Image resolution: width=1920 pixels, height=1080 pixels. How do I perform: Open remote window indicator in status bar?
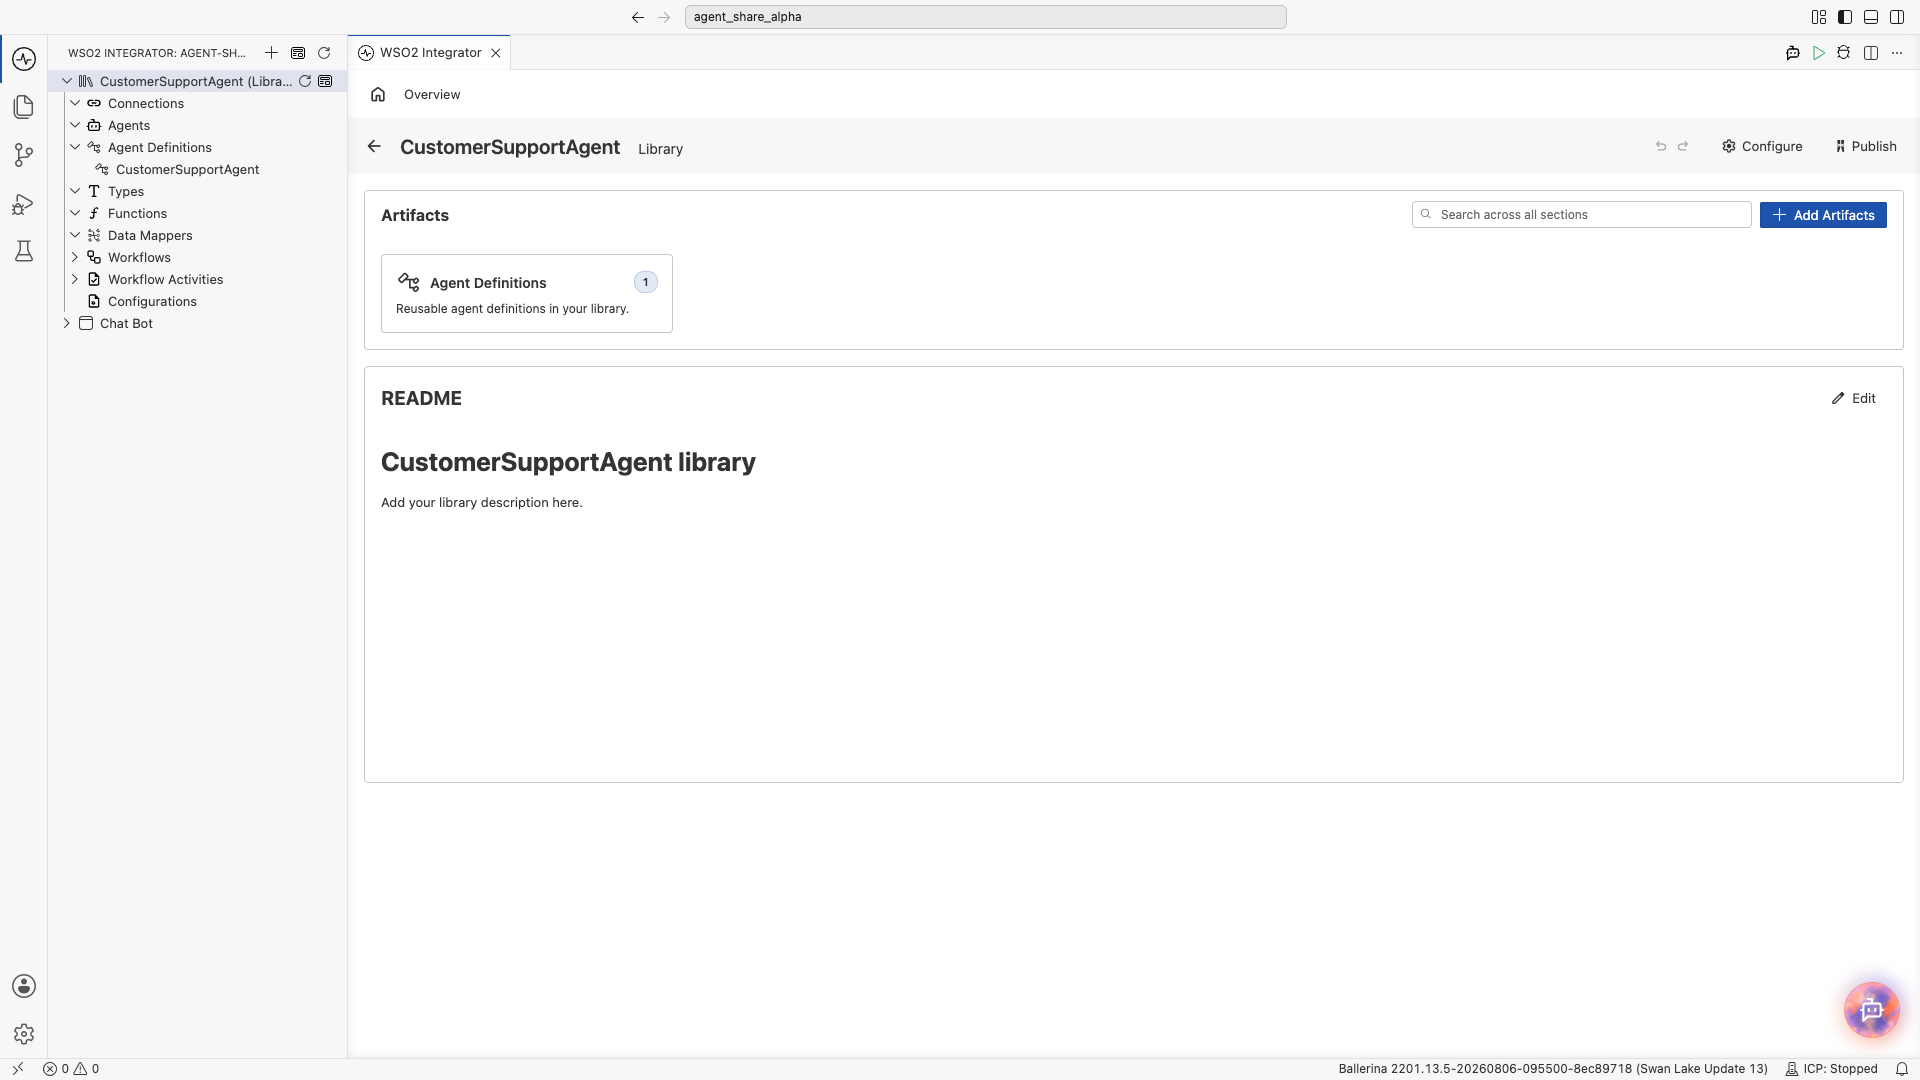click(18, 1069)
